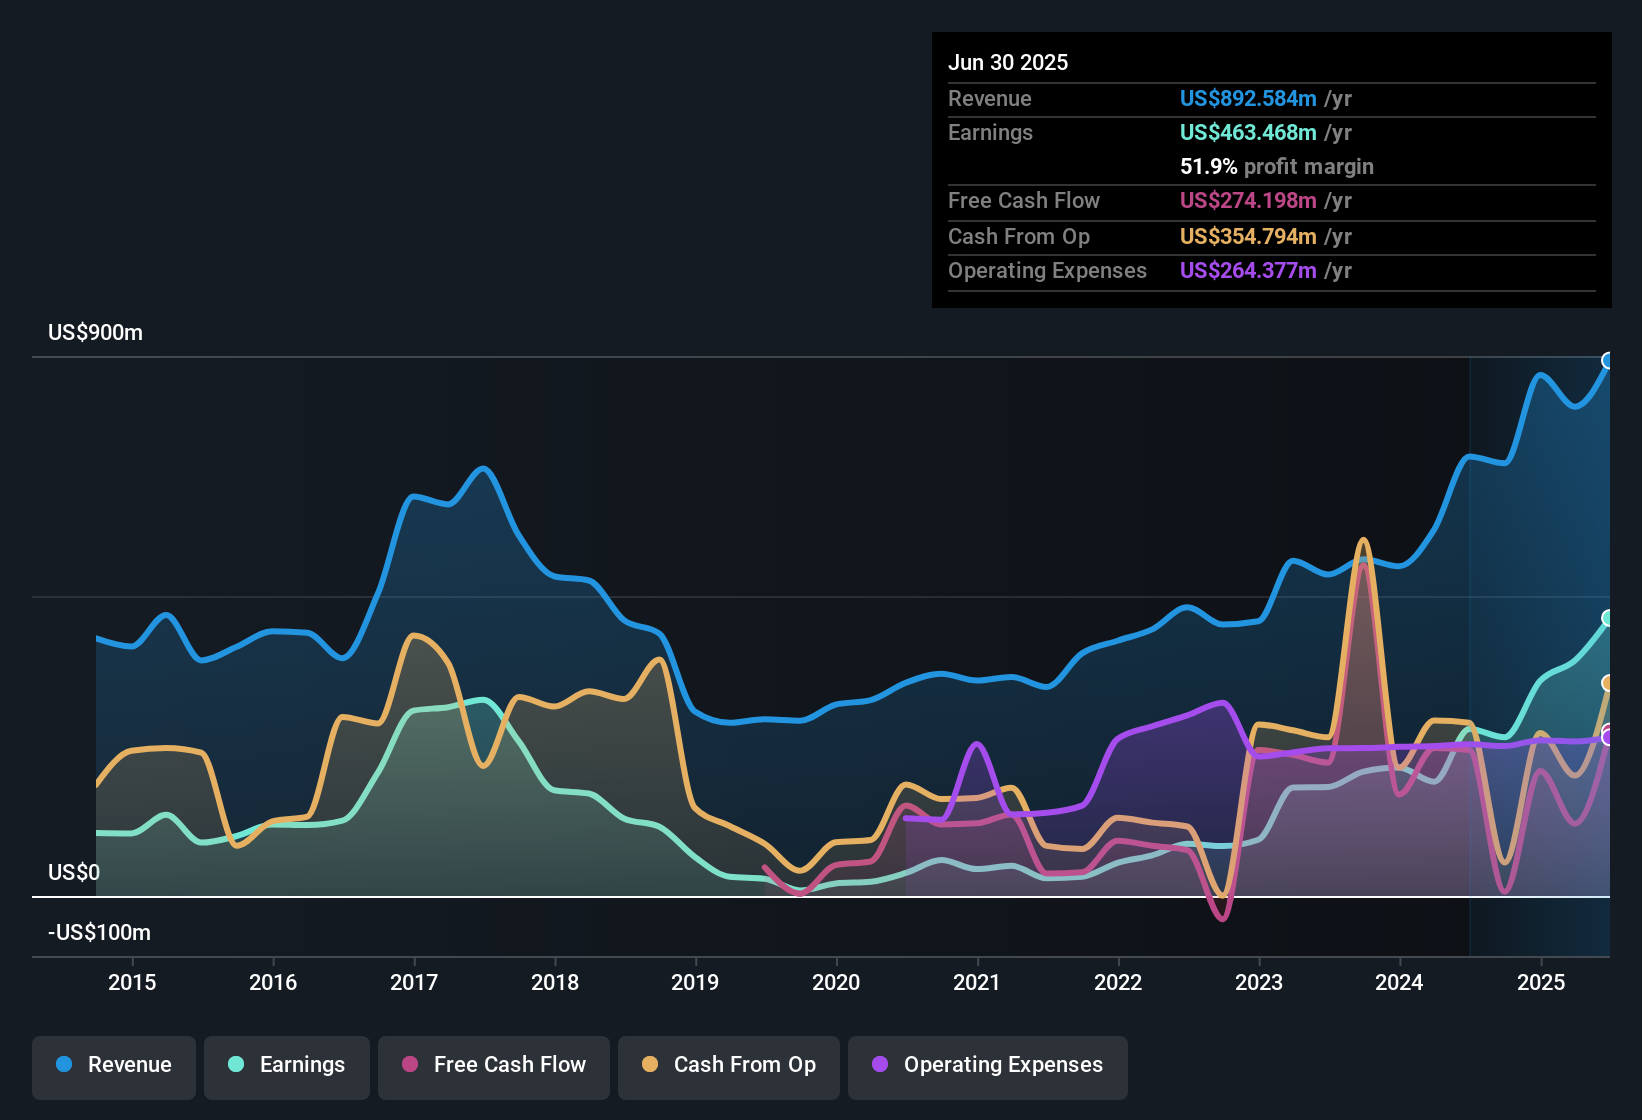Screen dimensions: 1642x1120
Task: Click the Earnings endpoint marker on the chart
Action: click(x=1608, y=618)
